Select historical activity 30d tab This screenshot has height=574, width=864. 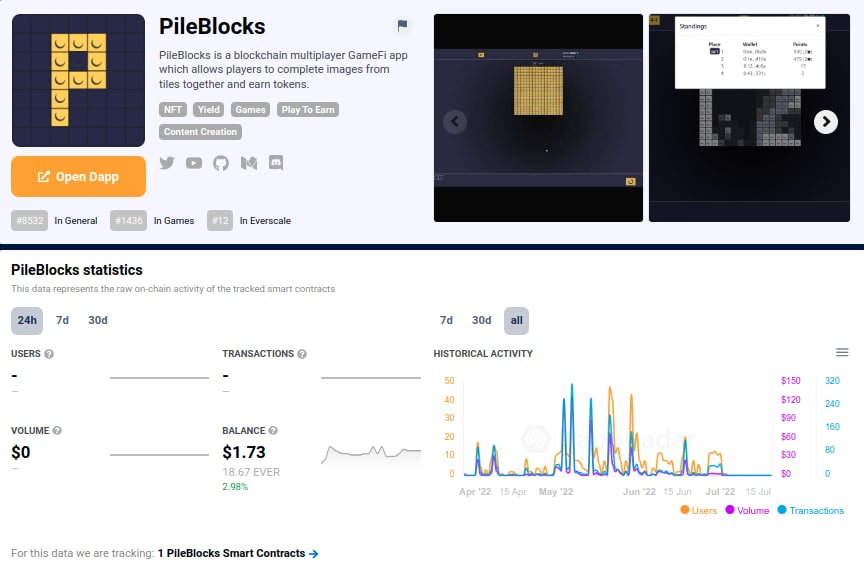tap(482, 320)
